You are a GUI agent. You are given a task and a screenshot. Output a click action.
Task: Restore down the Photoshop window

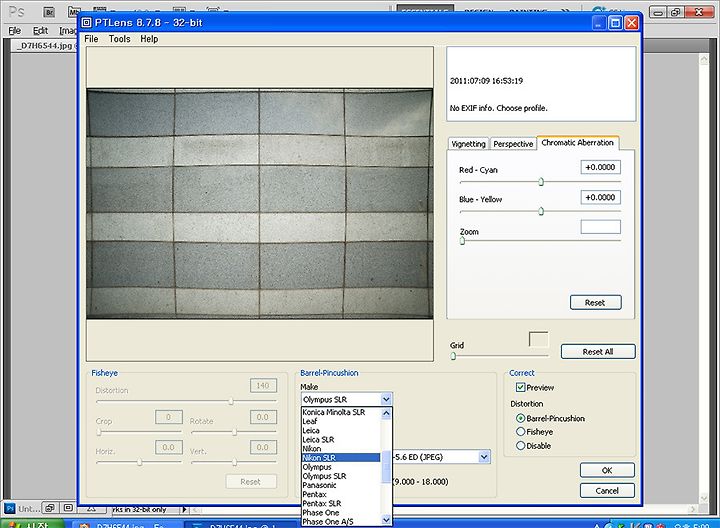[676, 12]
